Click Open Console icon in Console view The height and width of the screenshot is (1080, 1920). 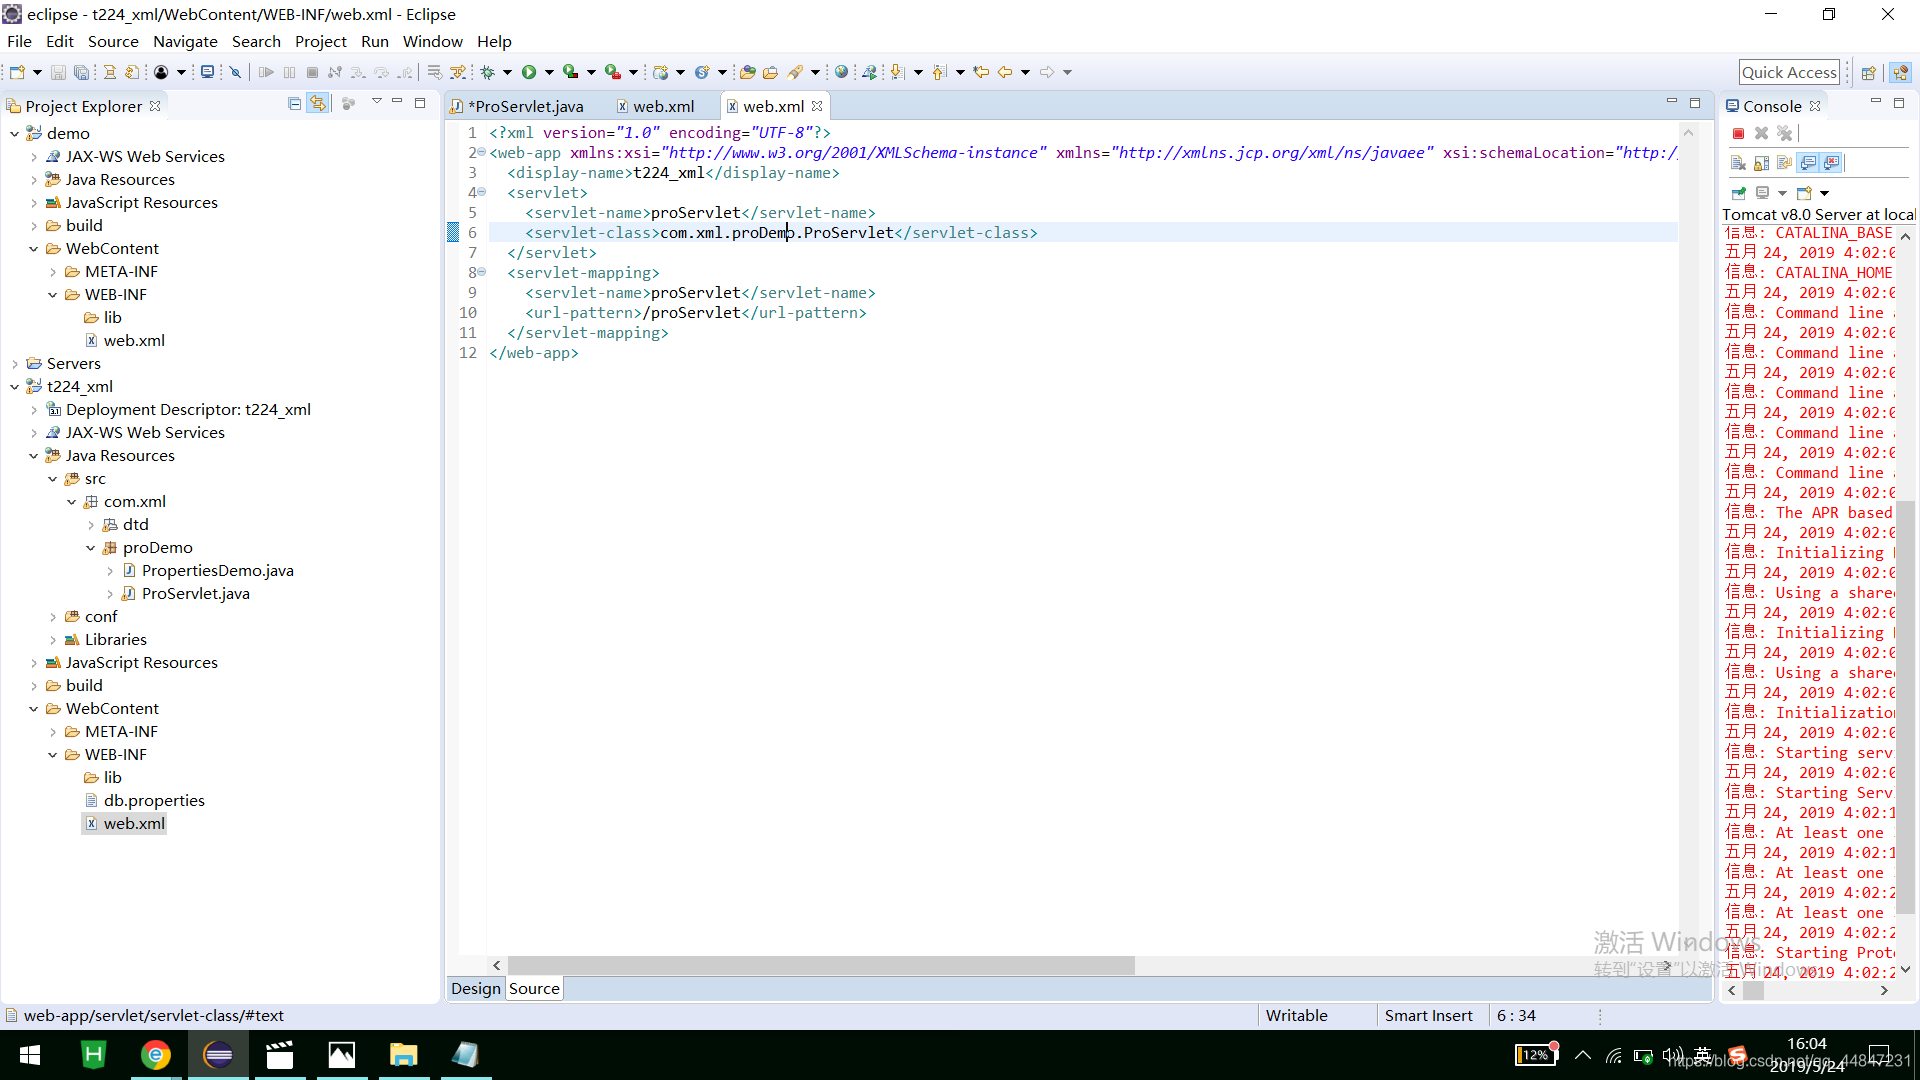click(1804, 193)
